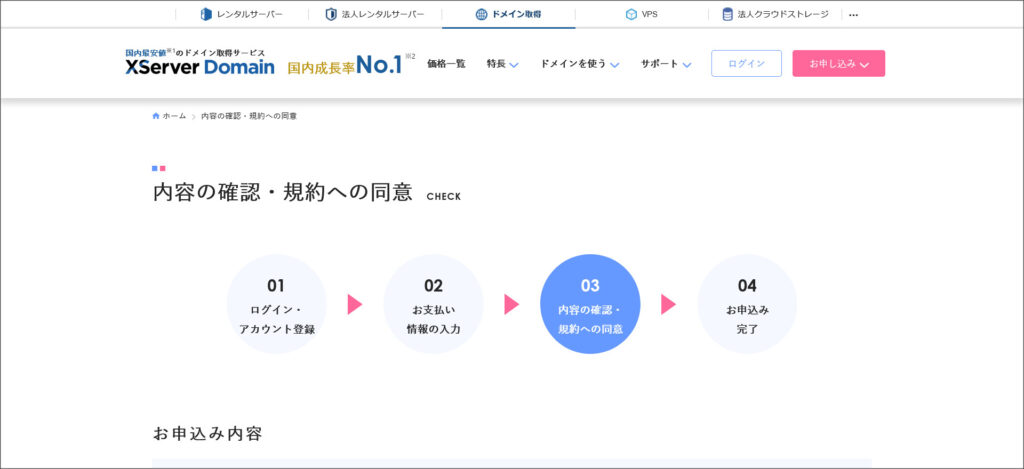Click step 04 お申込み完了 circle
Viewport: 1024px width, 469px height.
(x=747, y=304)
